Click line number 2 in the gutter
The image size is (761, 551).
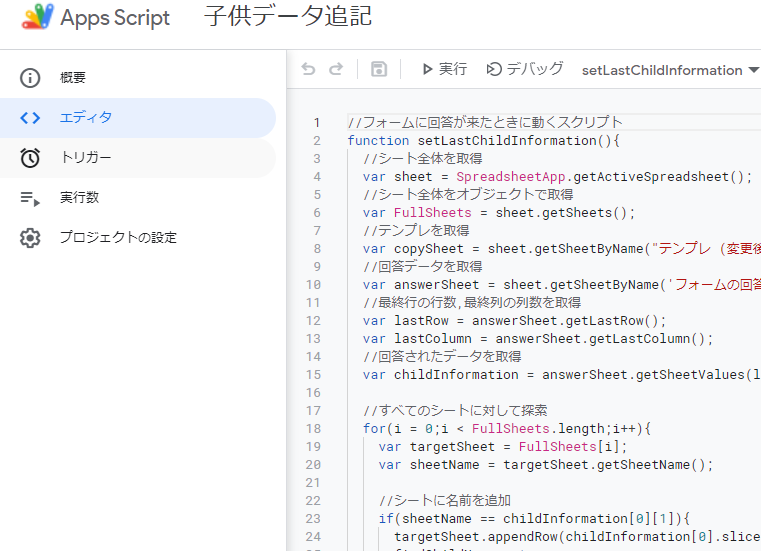pyautogui.click(x=316, y=141)
